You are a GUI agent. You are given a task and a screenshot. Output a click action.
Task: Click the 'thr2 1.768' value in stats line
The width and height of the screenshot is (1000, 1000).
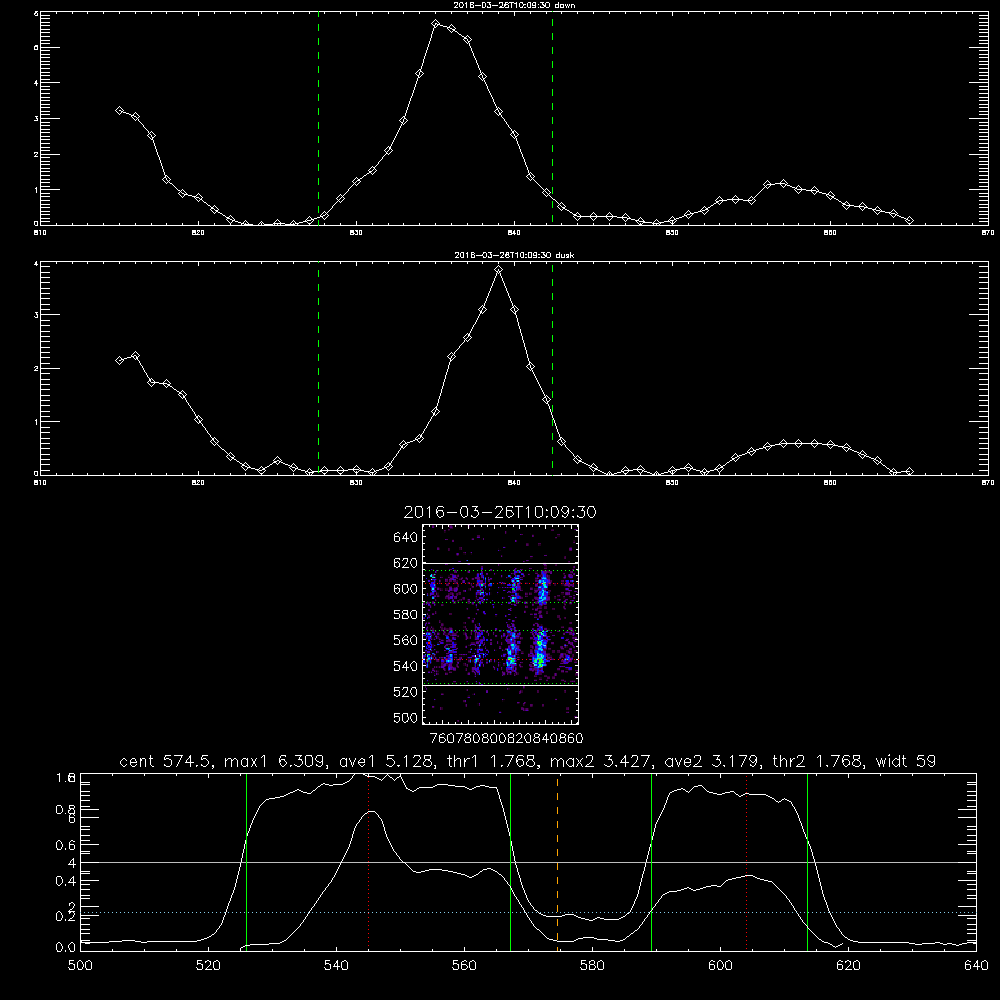coord(818,761)
